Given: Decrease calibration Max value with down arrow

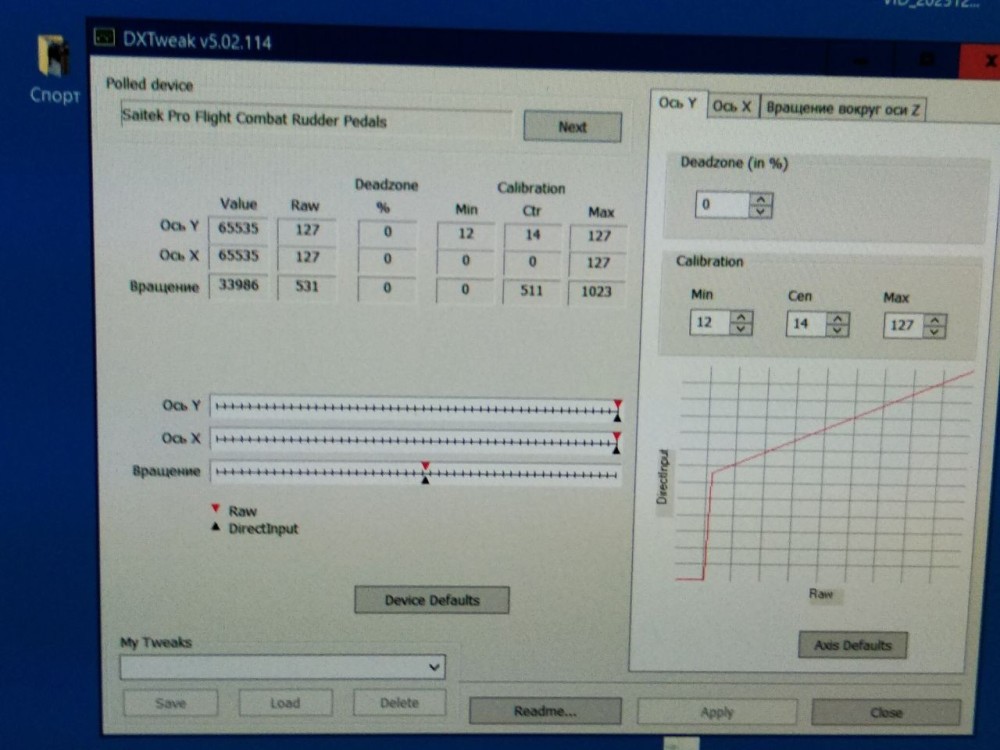Looking at the screenshot, I should [935, 333].
